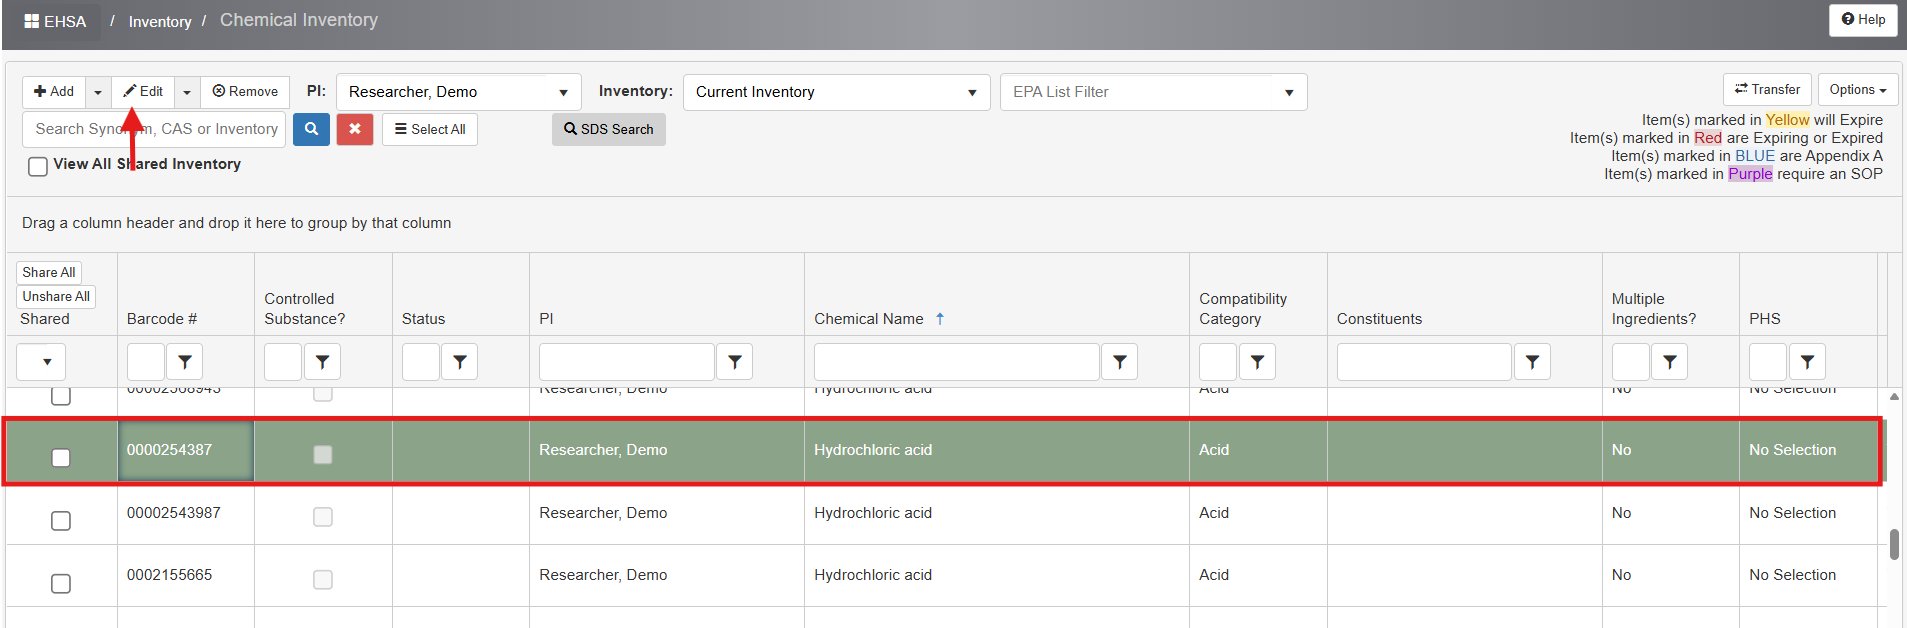Click Chemical Inventory breadcrumb
Viewport: 1907px width, 628px height.
299,20
